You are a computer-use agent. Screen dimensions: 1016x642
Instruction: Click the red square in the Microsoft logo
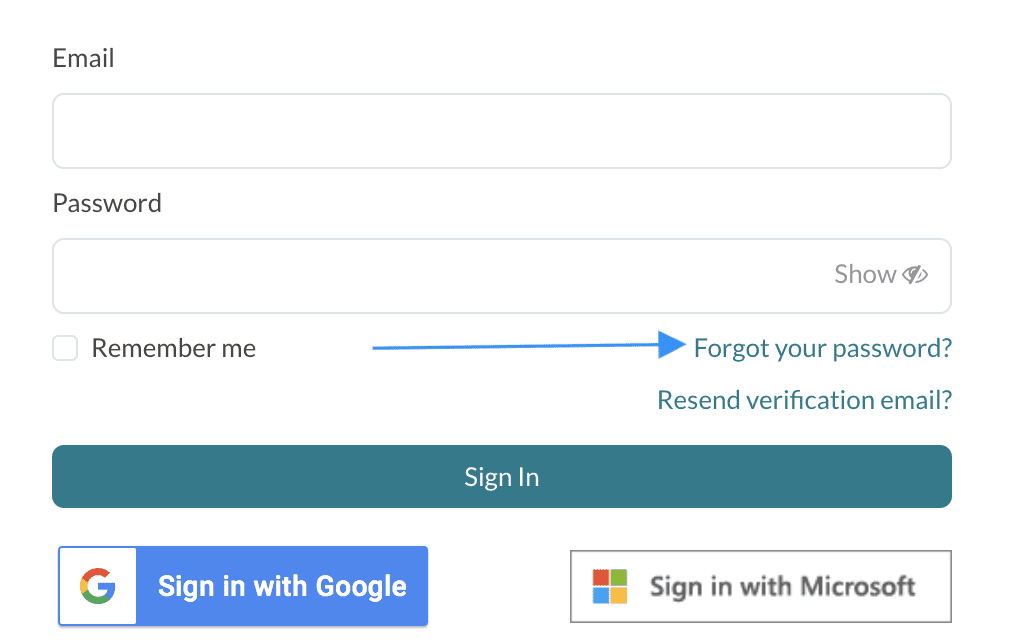tap(601, 578)
